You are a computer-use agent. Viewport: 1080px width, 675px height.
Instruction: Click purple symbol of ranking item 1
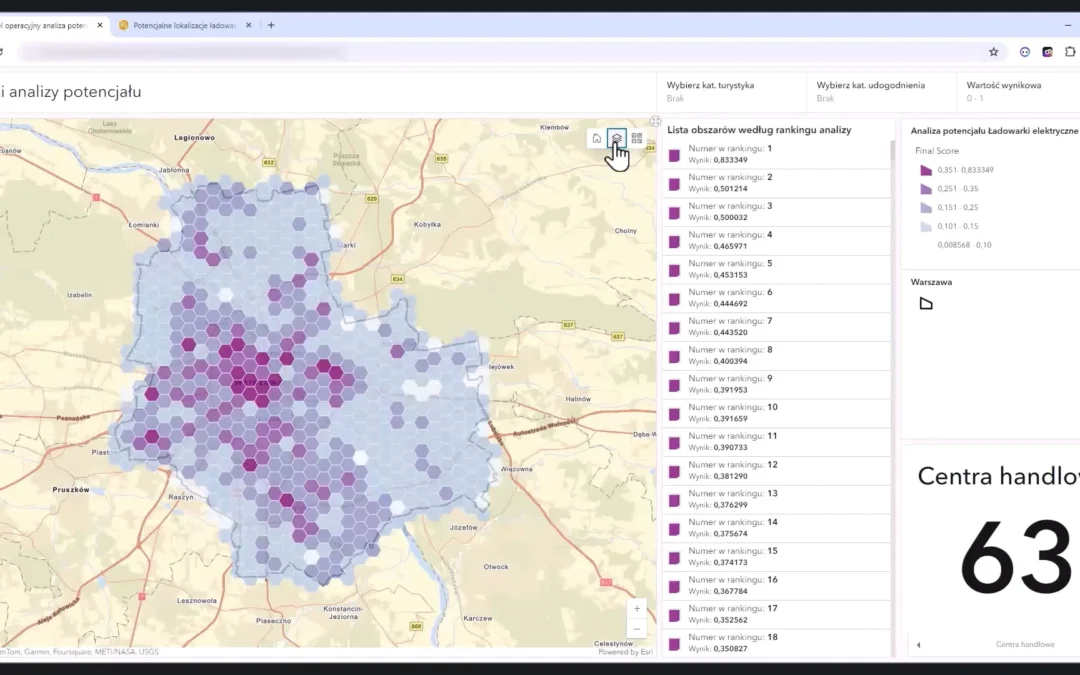(674, 156)
